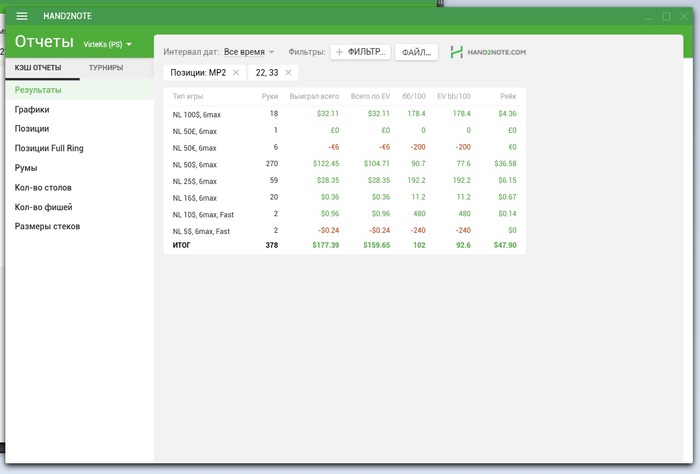This screenshot has width=700, height=474.
Task: Click the $159.65 total EV value
Action: (377, 245)
